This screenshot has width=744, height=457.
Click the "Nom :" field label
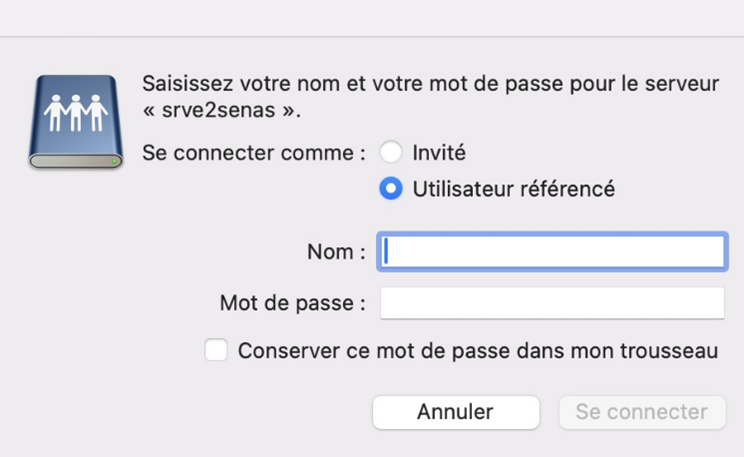pos(336,252)
